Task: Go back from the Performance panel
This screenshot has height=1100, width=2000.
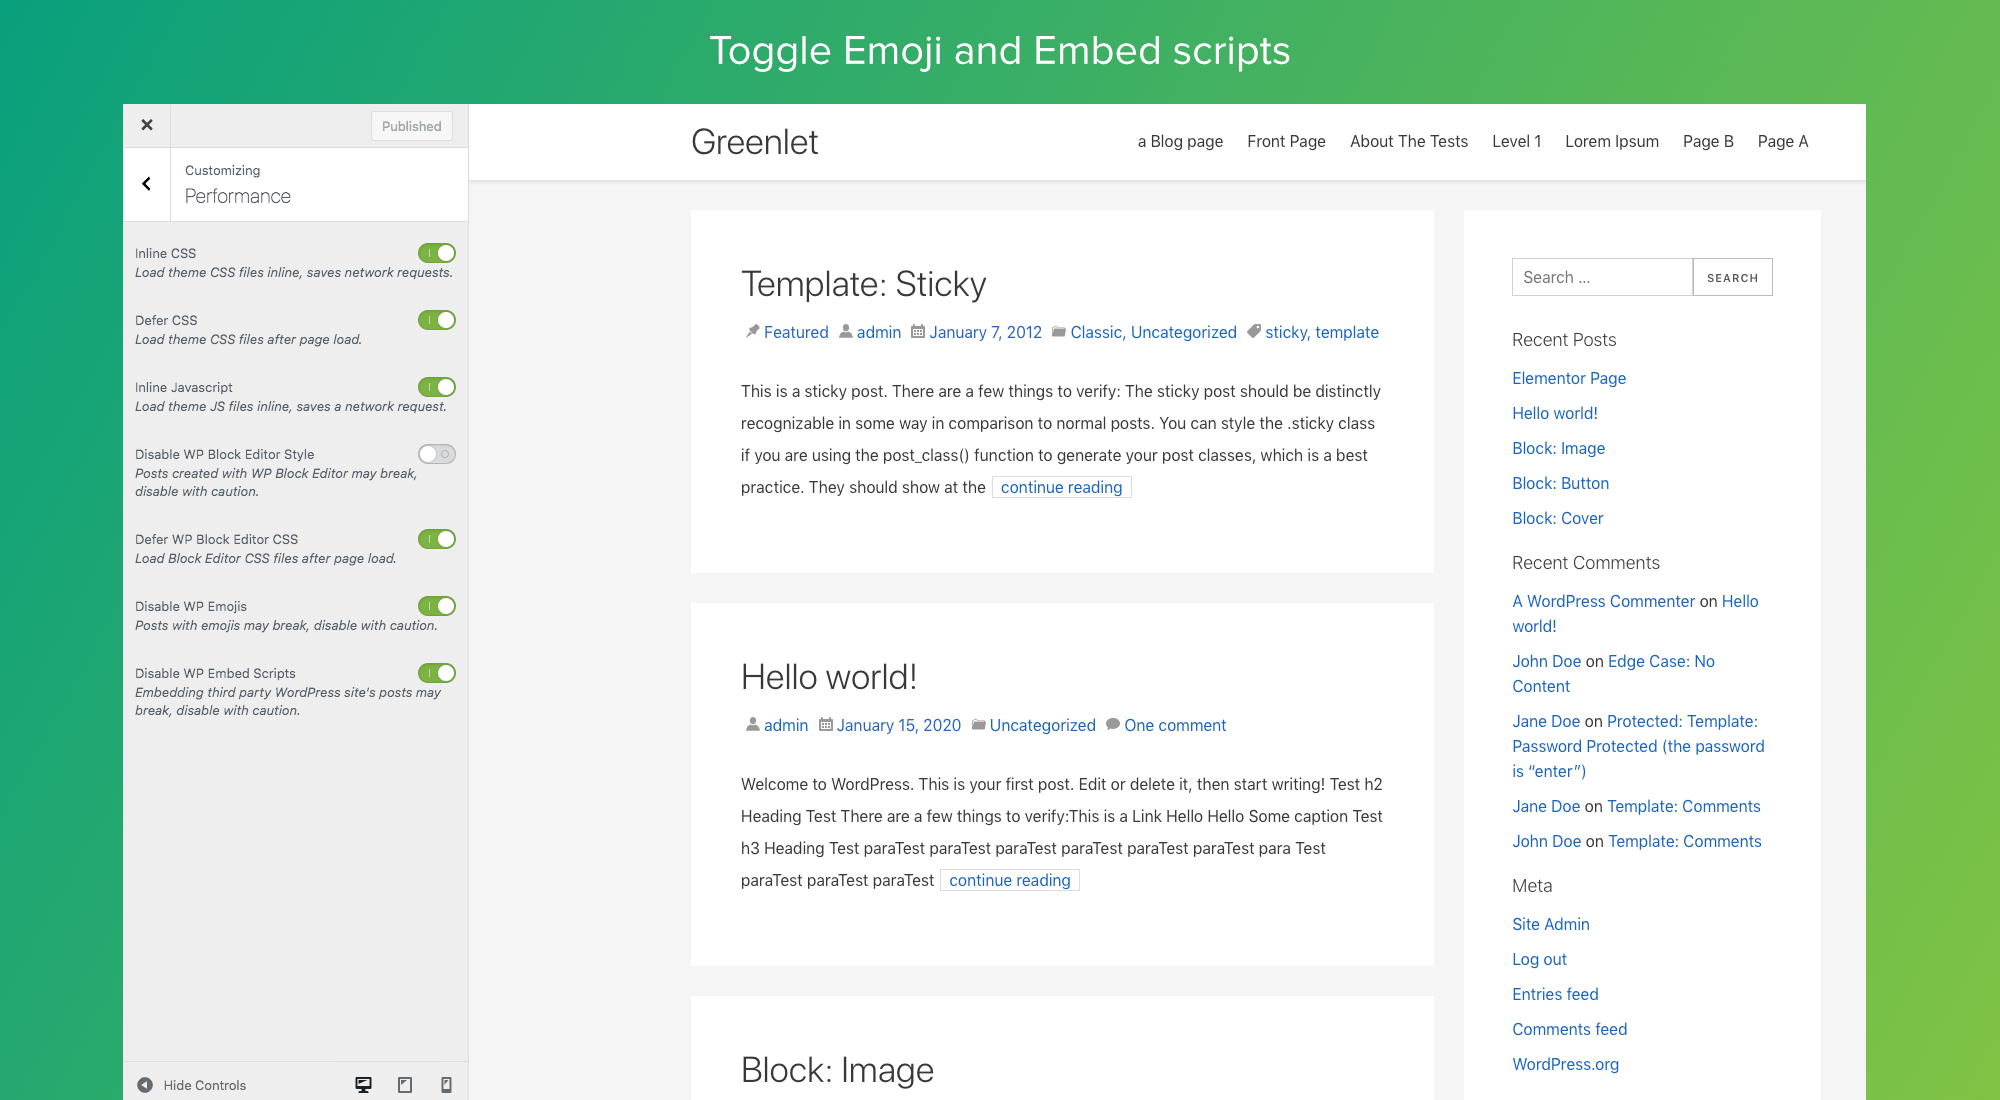Action: click(147, 184)
